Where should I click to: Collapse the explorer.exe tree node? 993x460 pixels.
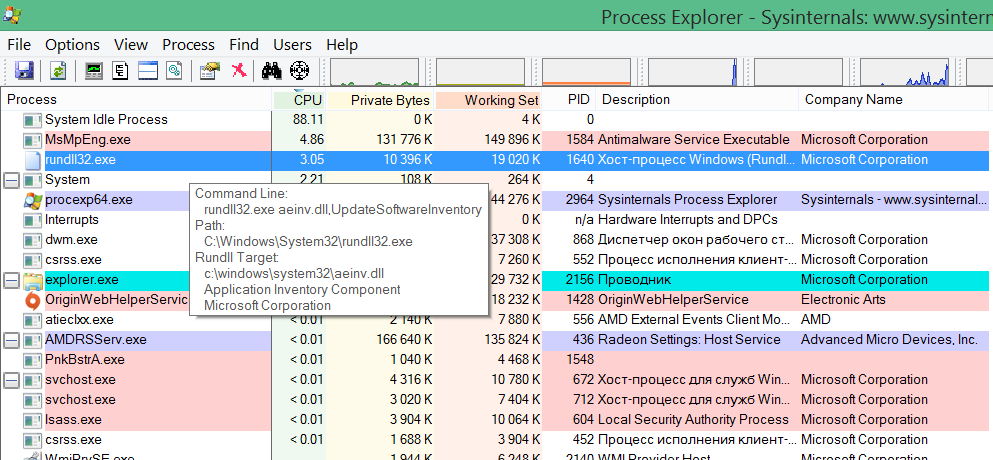click(x=12, y=280)
